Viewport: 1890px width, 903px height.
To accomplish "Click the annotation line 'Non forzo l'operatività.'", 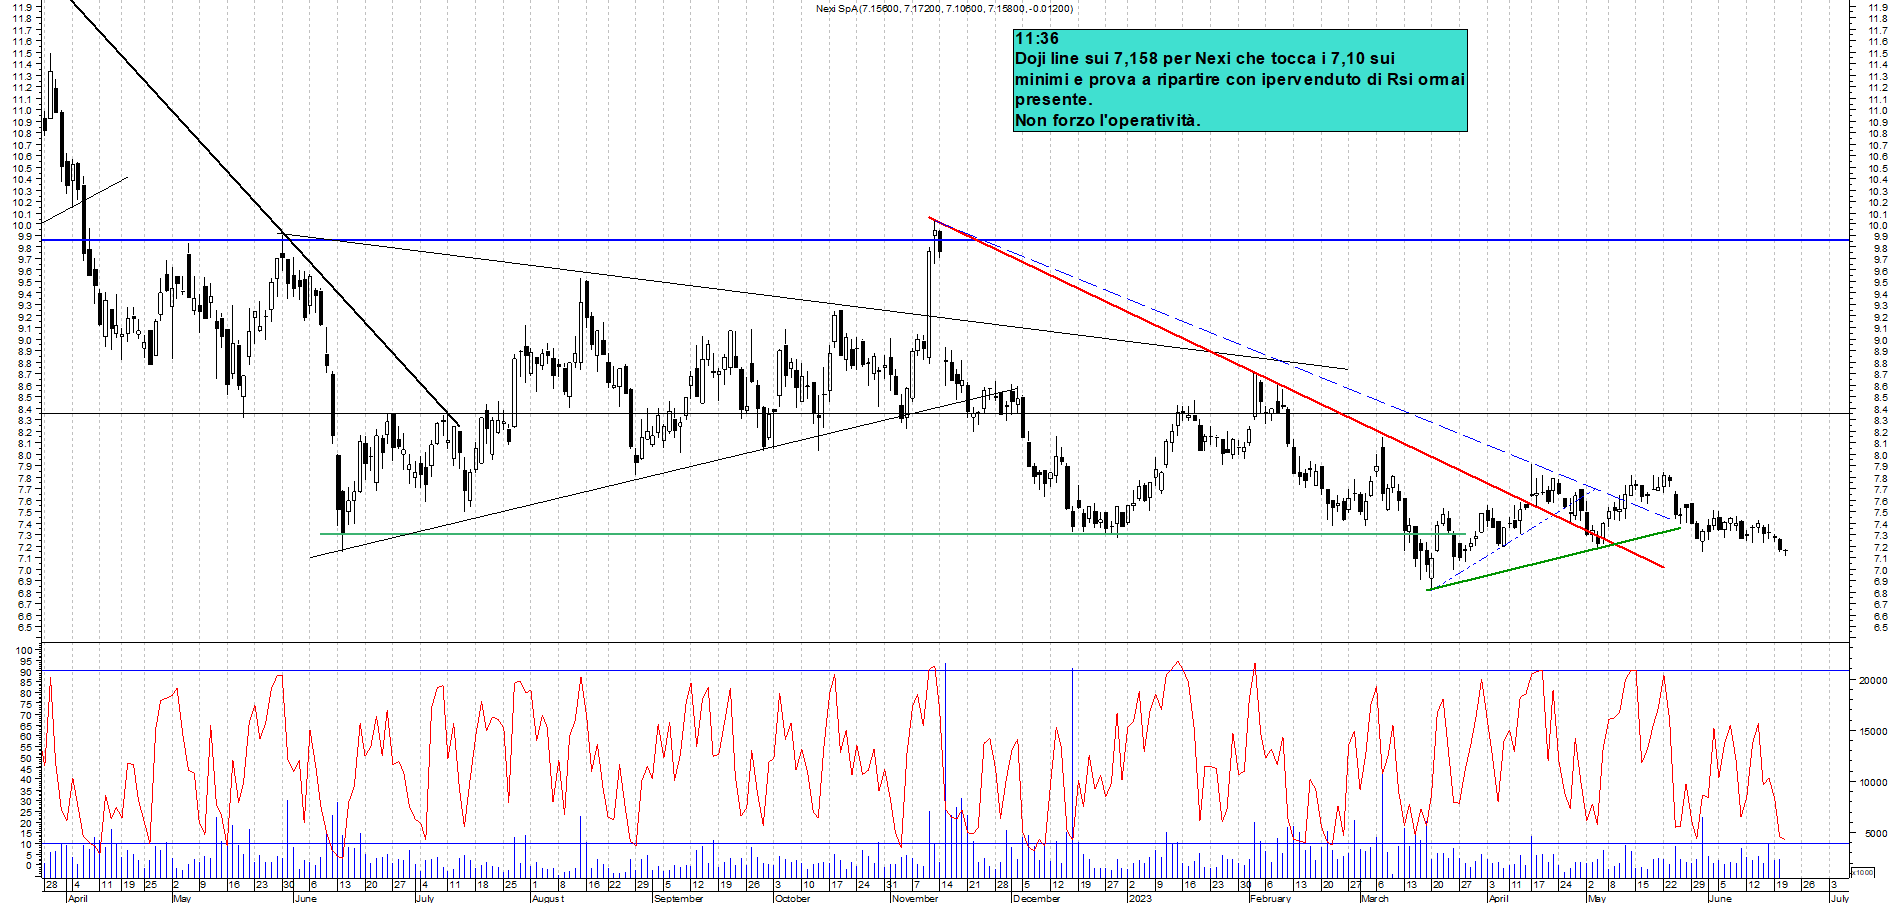I will (x=1107, y=120).
